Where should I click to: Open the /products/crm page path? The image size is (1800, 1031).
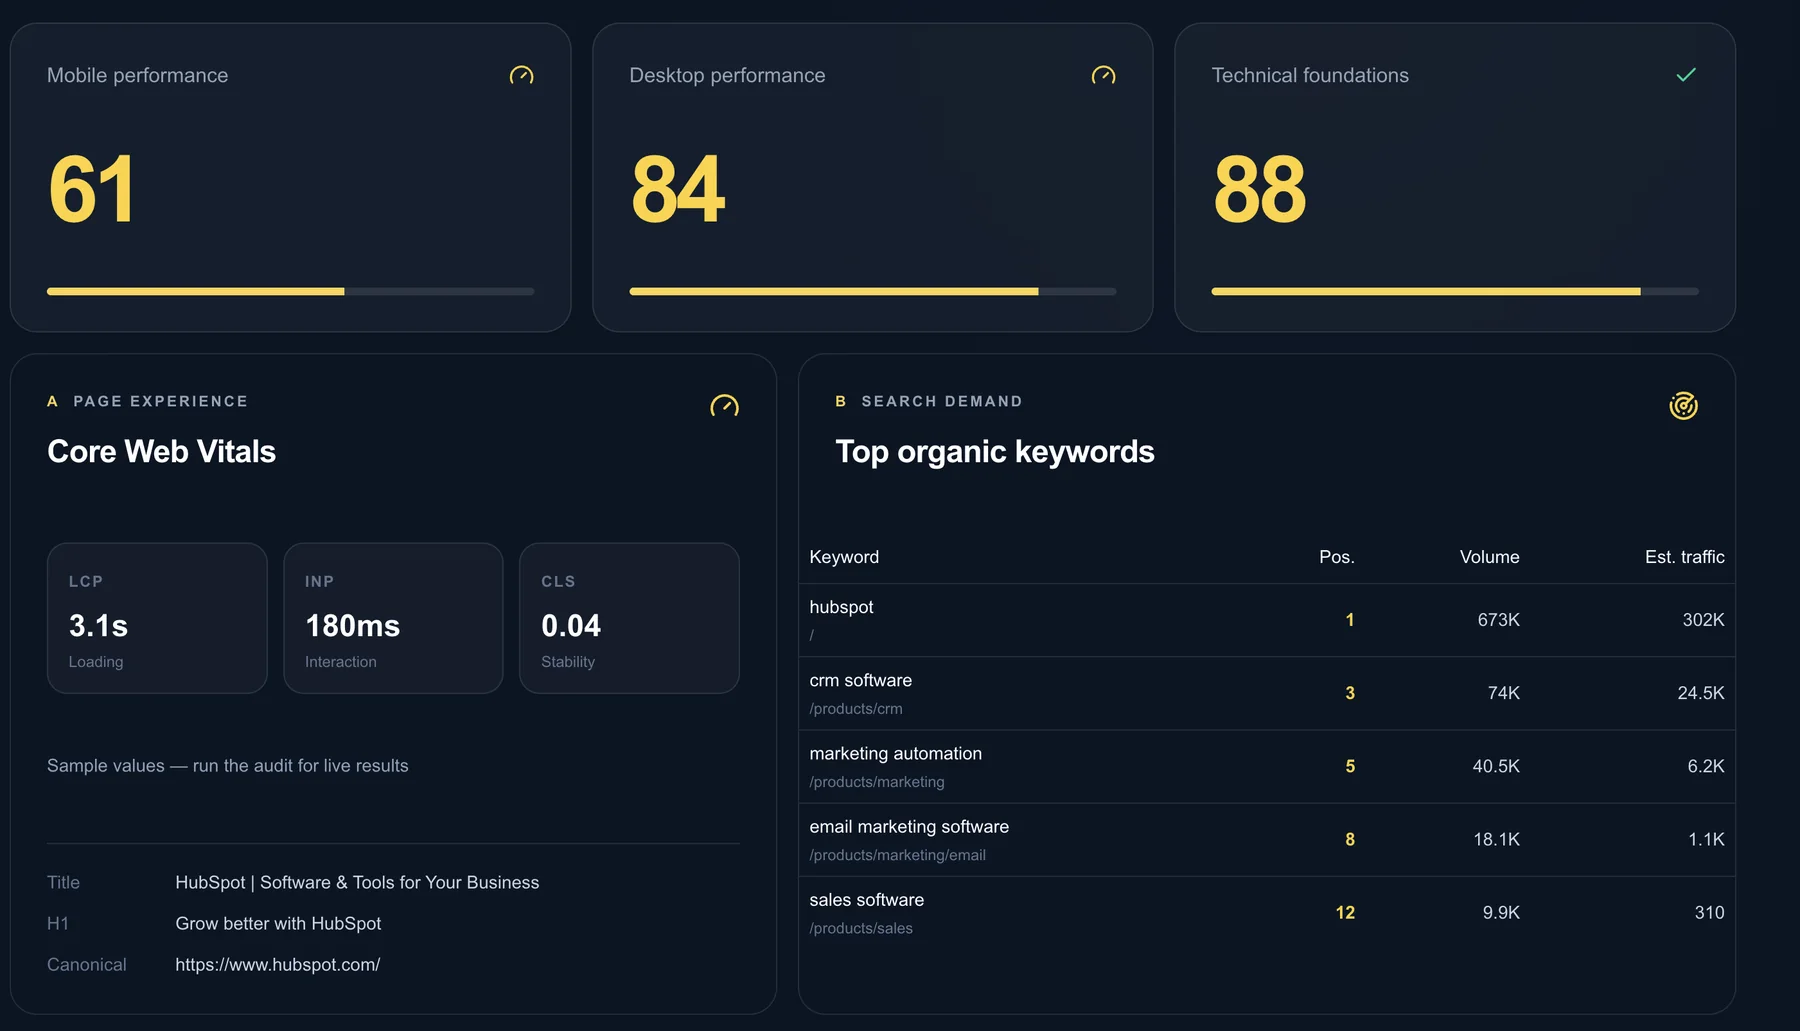pyautogui.click(x=856, y=709)
